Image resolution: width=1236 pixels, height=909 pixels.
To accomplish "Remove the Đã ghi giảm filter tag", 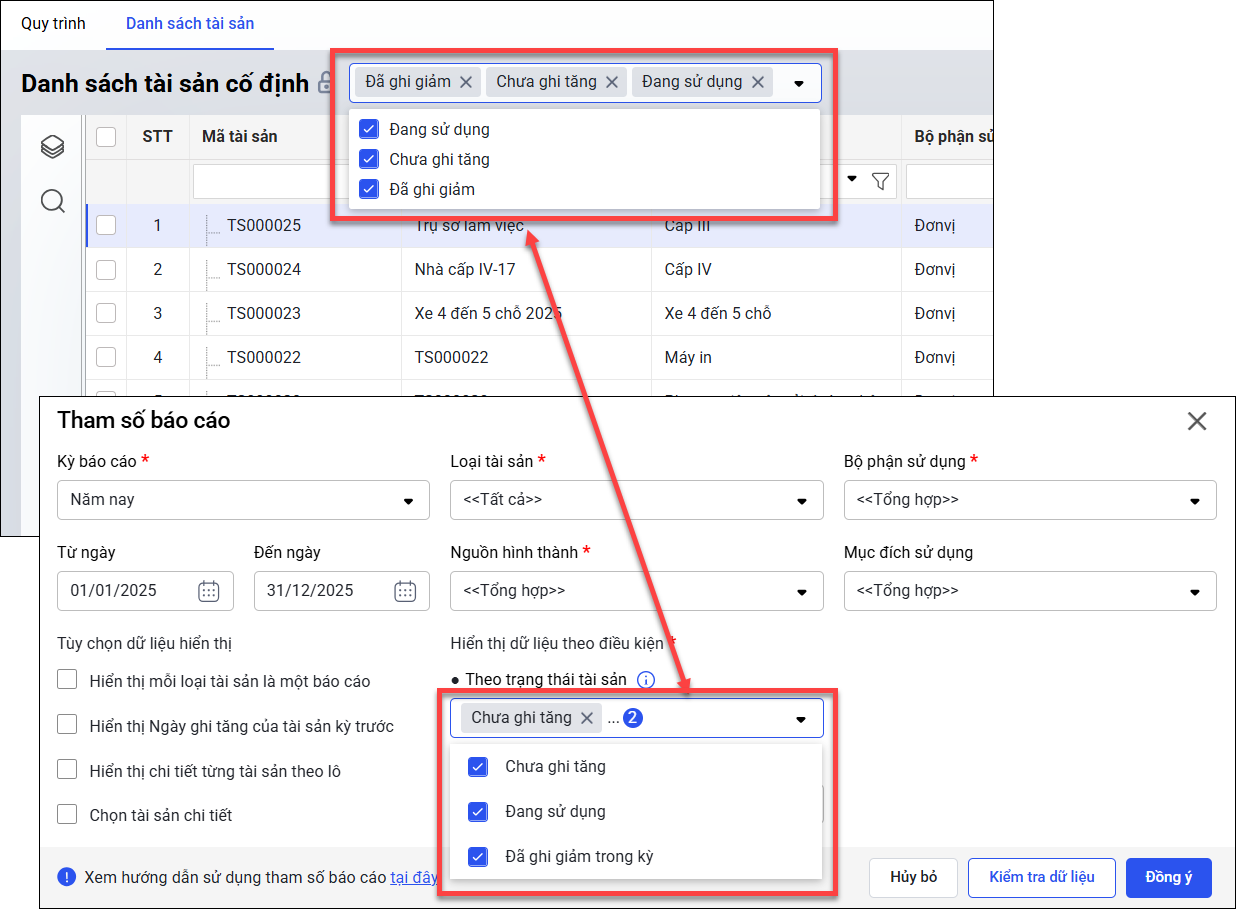I will tap(466, 83).
